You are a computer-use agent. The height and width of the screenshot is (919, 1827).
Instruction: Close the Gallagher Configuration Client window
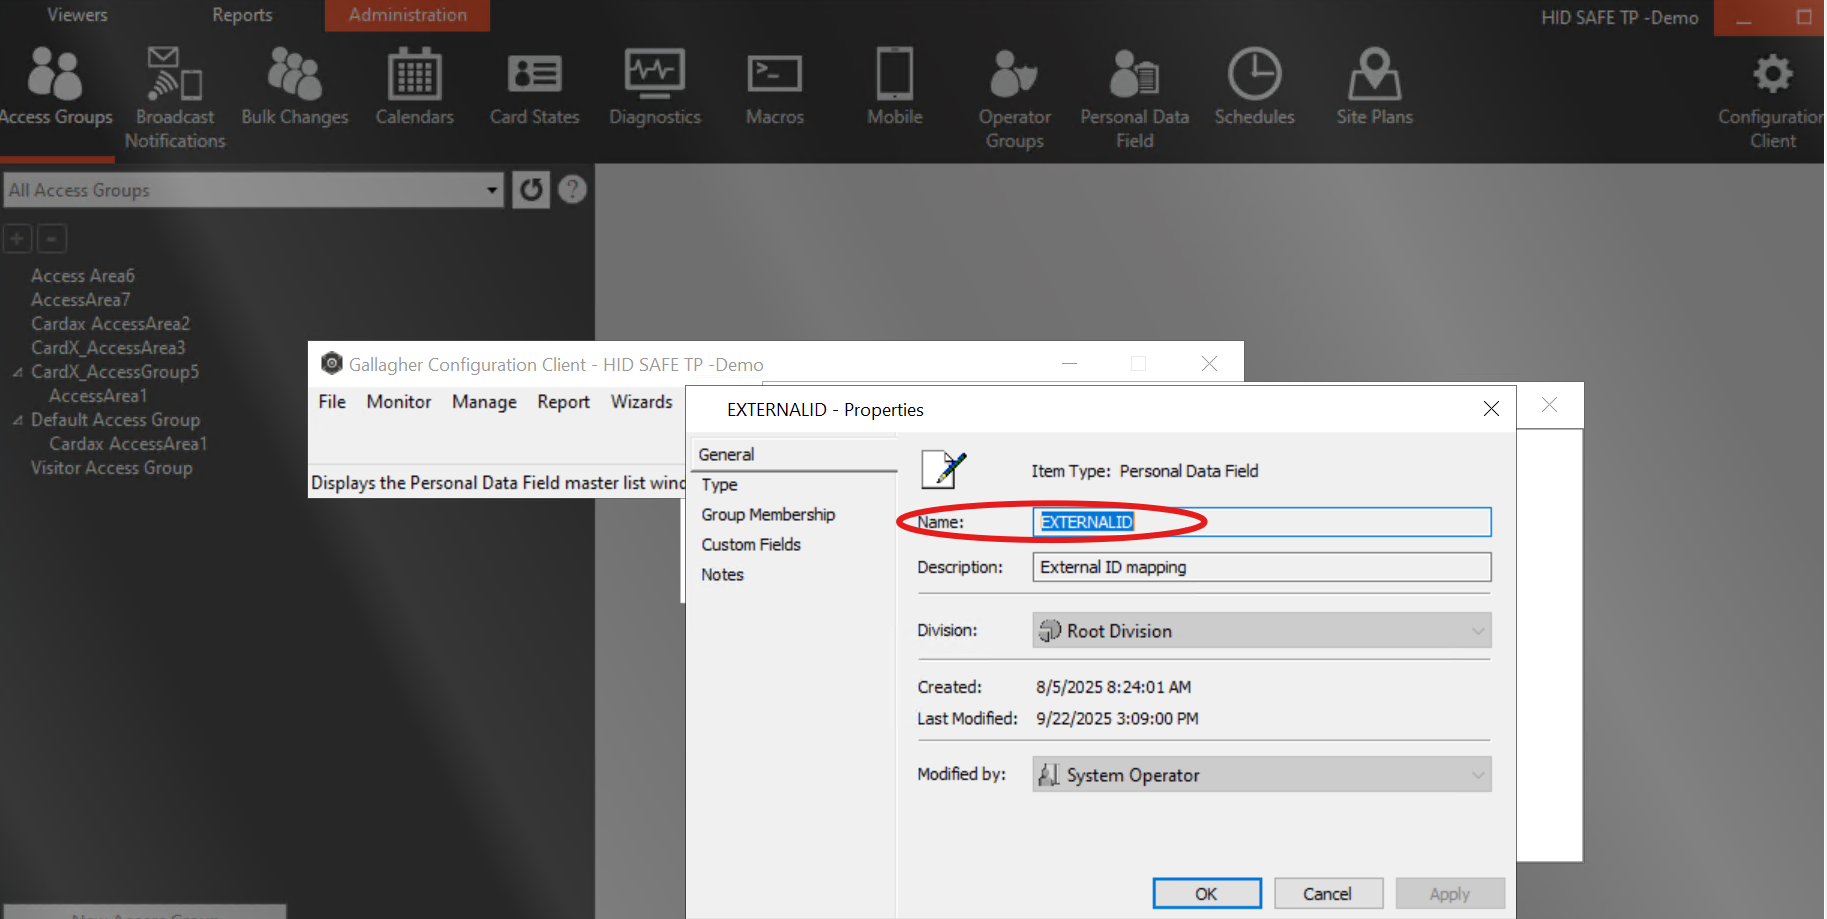(1209, 363)
